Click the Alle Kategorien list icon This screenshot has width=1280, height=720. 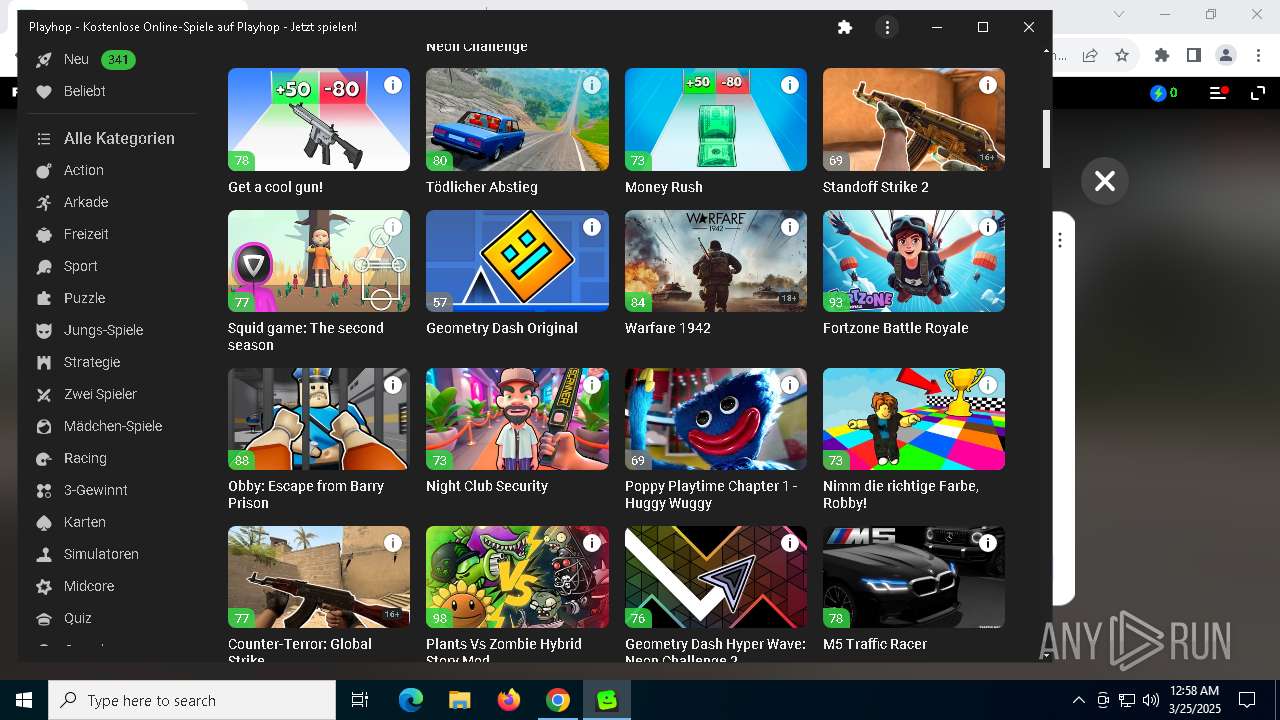pyautogui.click(x=44, y=139)
